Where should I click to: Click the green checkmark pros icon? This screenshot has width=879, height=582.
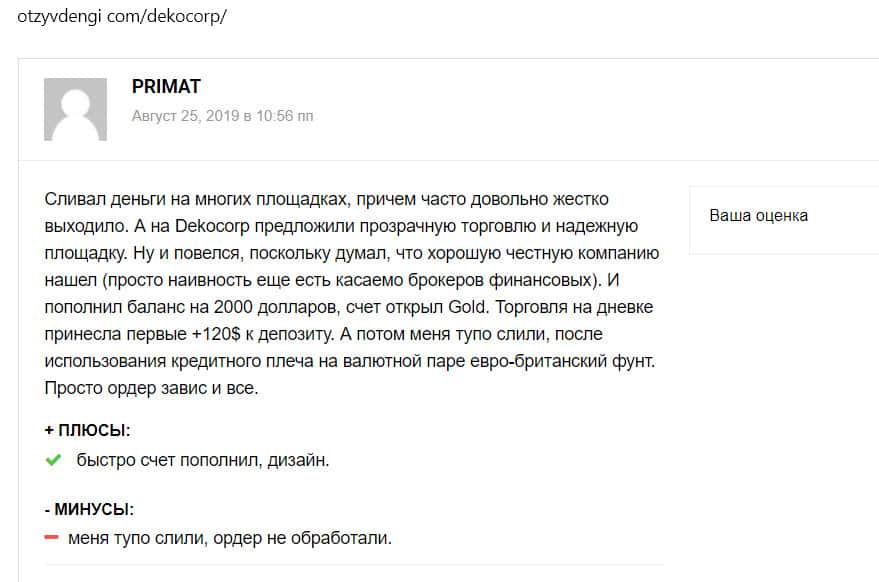click(54, 460)
